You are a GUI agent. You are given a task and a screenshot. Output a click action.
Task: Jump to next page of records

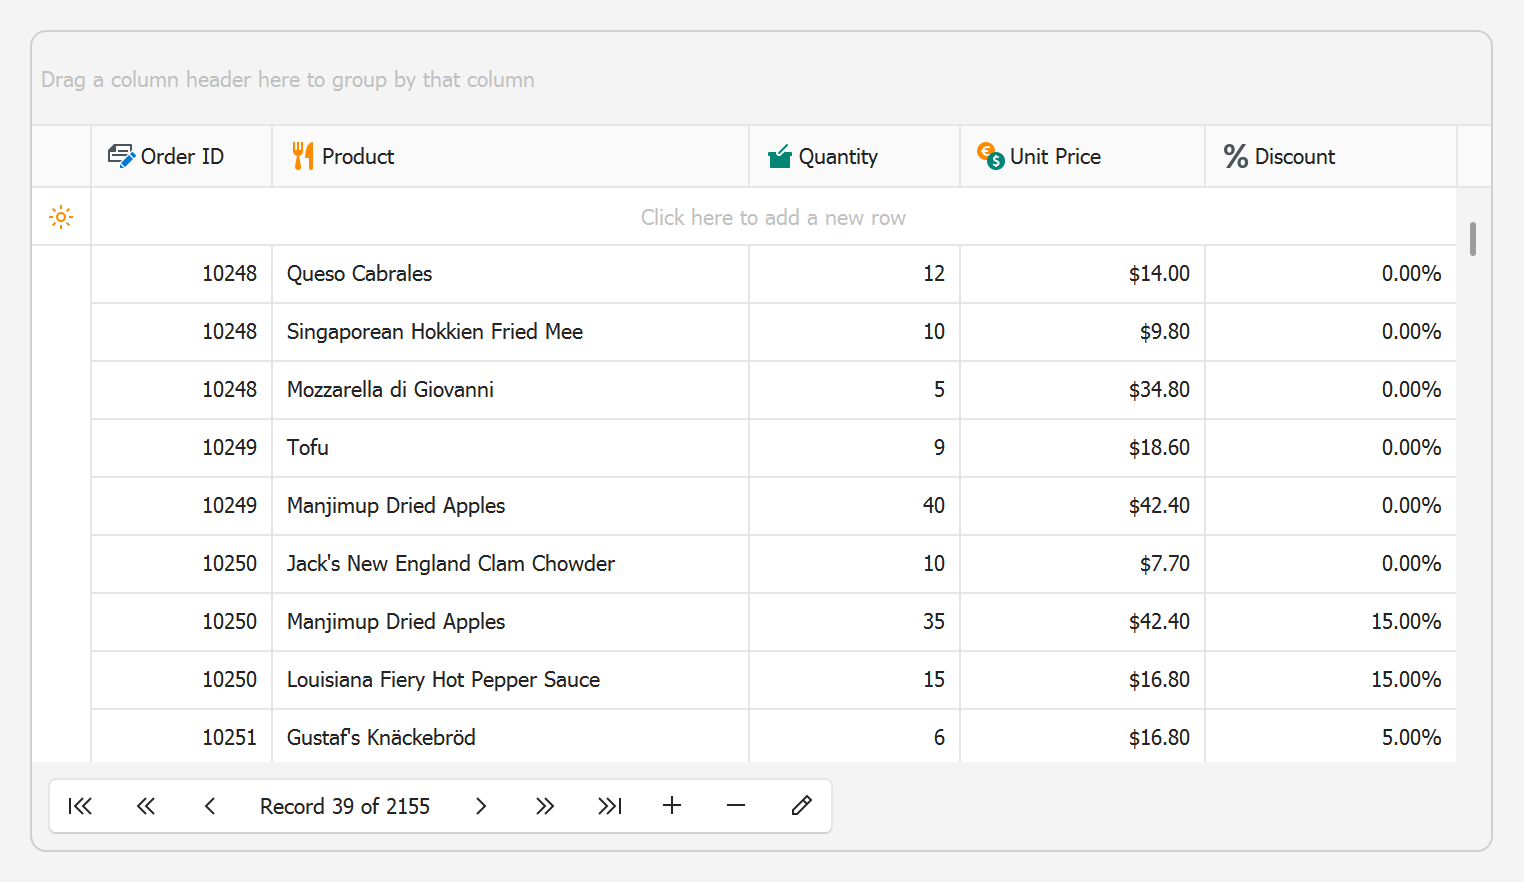[545, 806]
